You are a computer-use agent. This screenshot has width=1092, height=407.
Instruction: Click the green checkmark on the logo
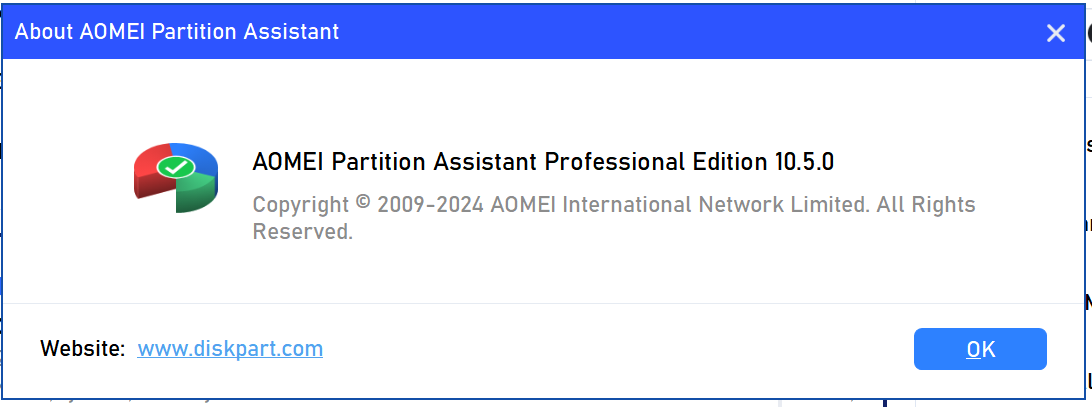point(177,166)
